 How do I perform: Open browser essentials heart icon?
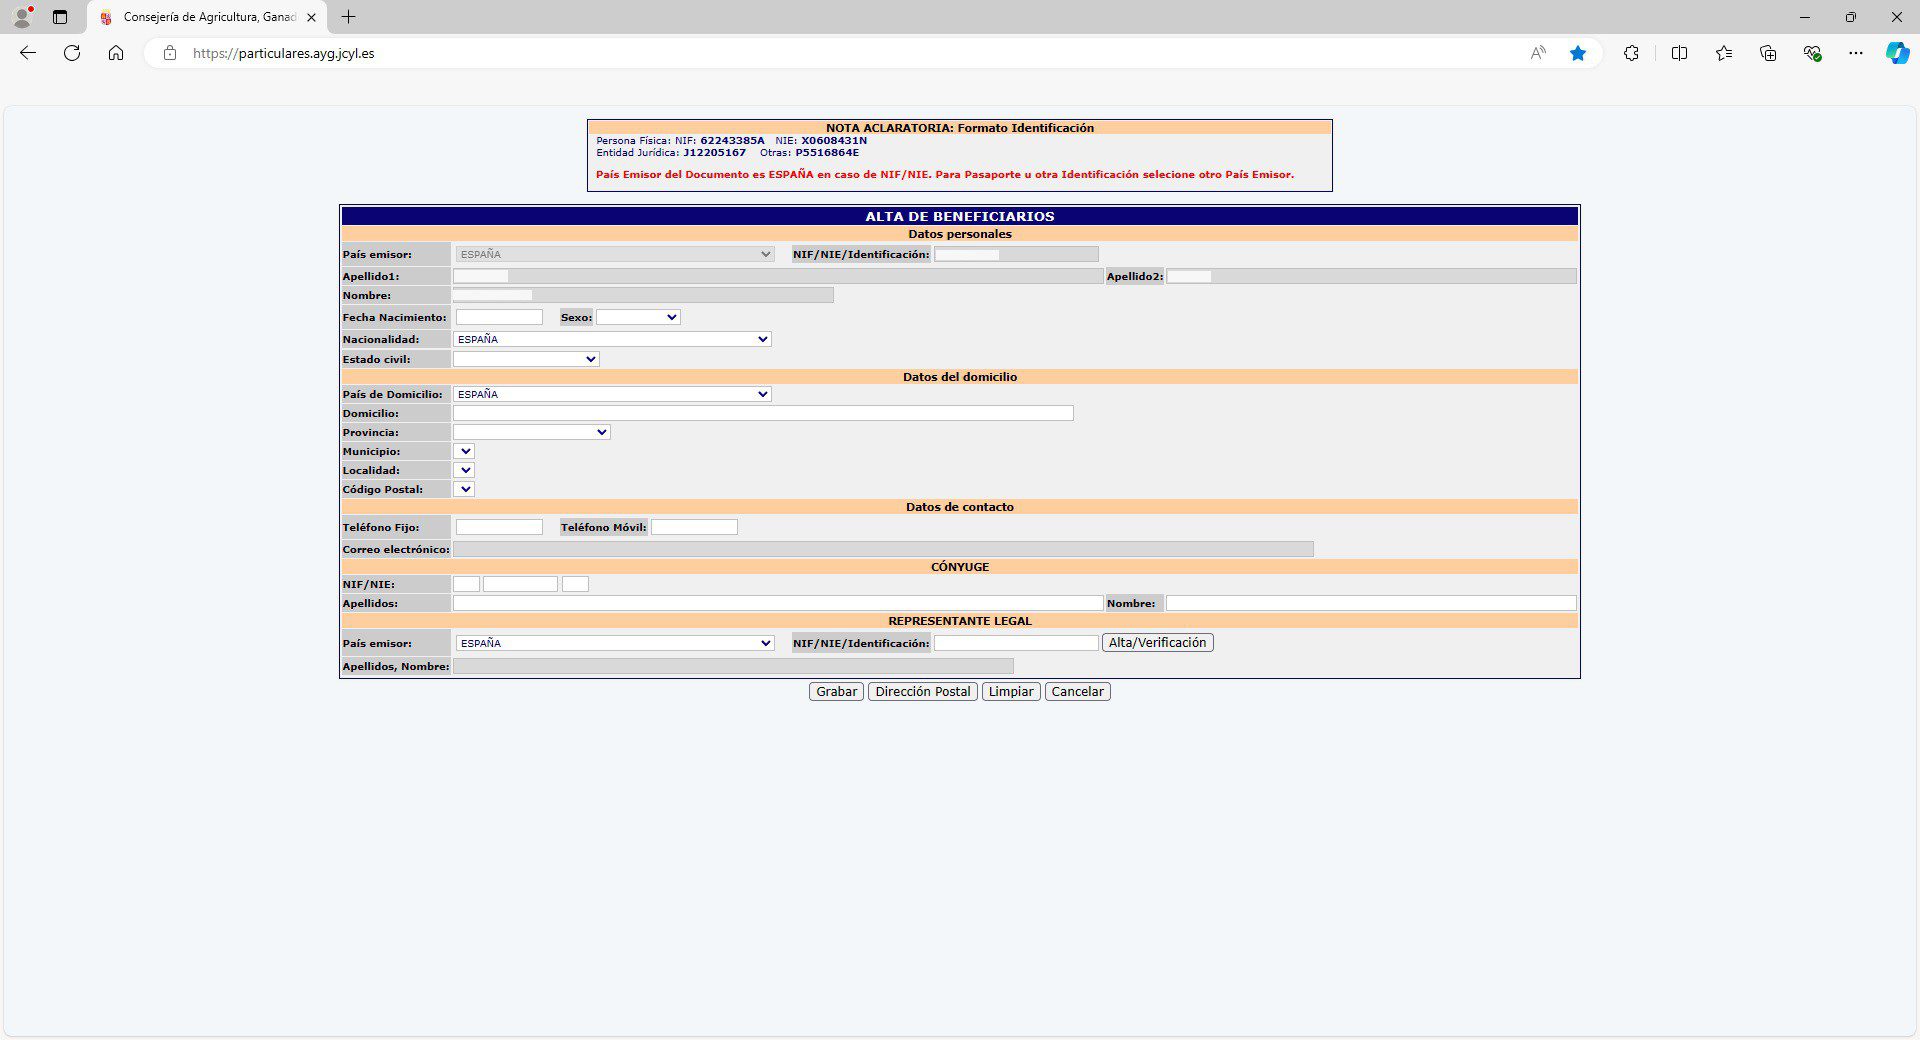[1812, 53]
